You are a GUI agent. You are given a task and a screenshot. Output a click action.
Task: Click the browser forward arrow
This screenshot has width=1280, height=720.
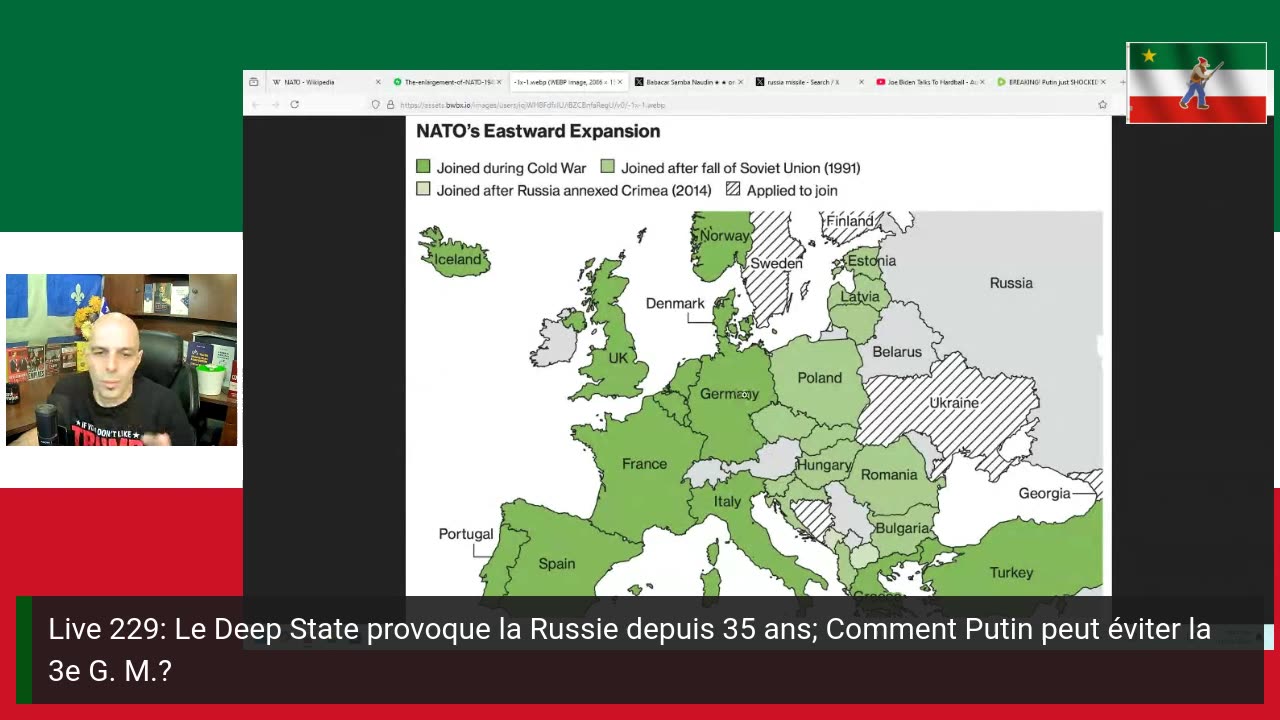(275, 104)
